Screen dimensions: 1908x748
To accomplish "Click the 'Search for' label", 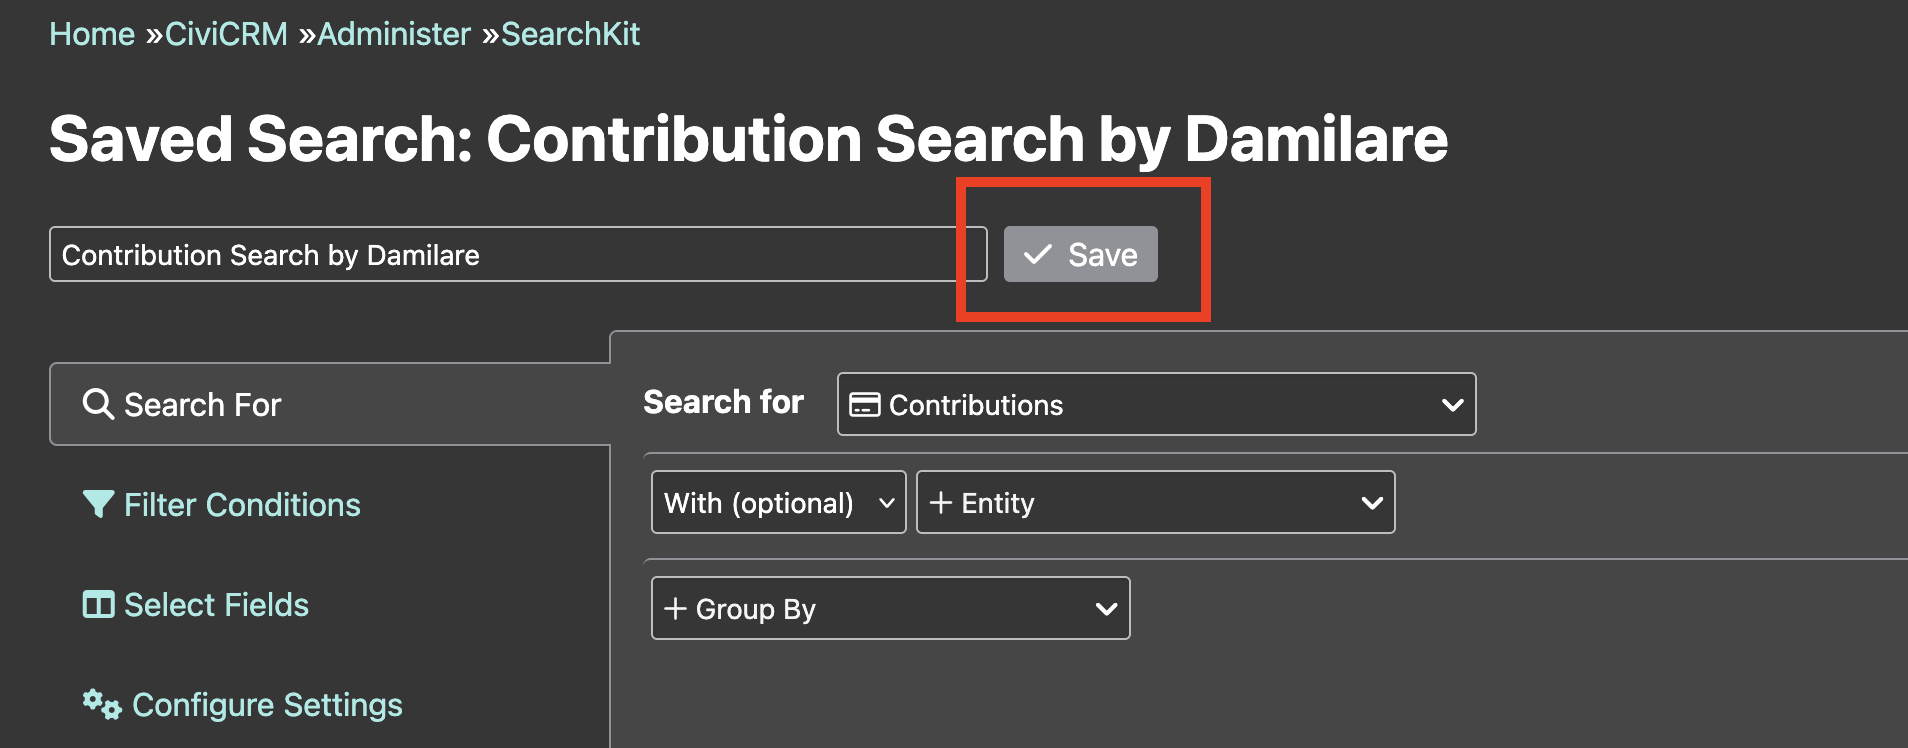I will coord(723,402).
